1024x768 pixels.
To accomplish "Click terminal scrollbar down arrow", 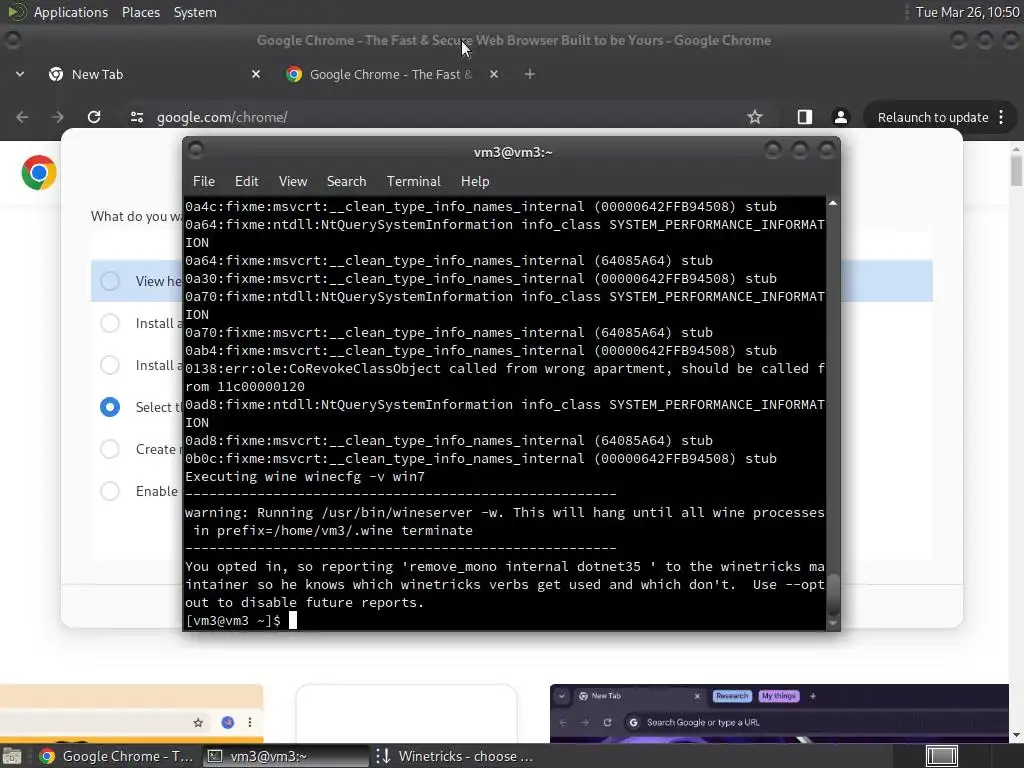I will [833, 624].
